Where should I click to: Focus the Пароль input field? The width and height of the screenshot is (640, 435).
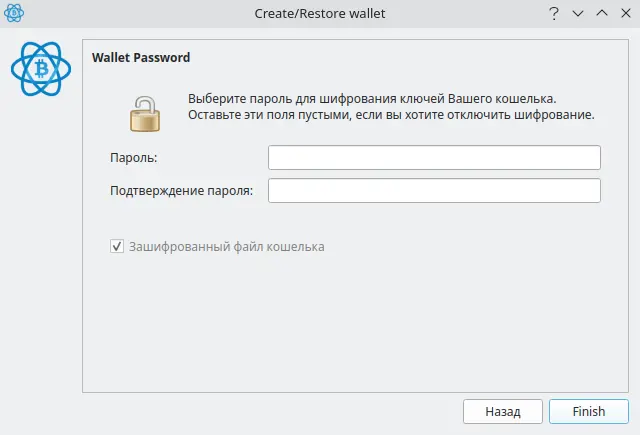point(434,158)
